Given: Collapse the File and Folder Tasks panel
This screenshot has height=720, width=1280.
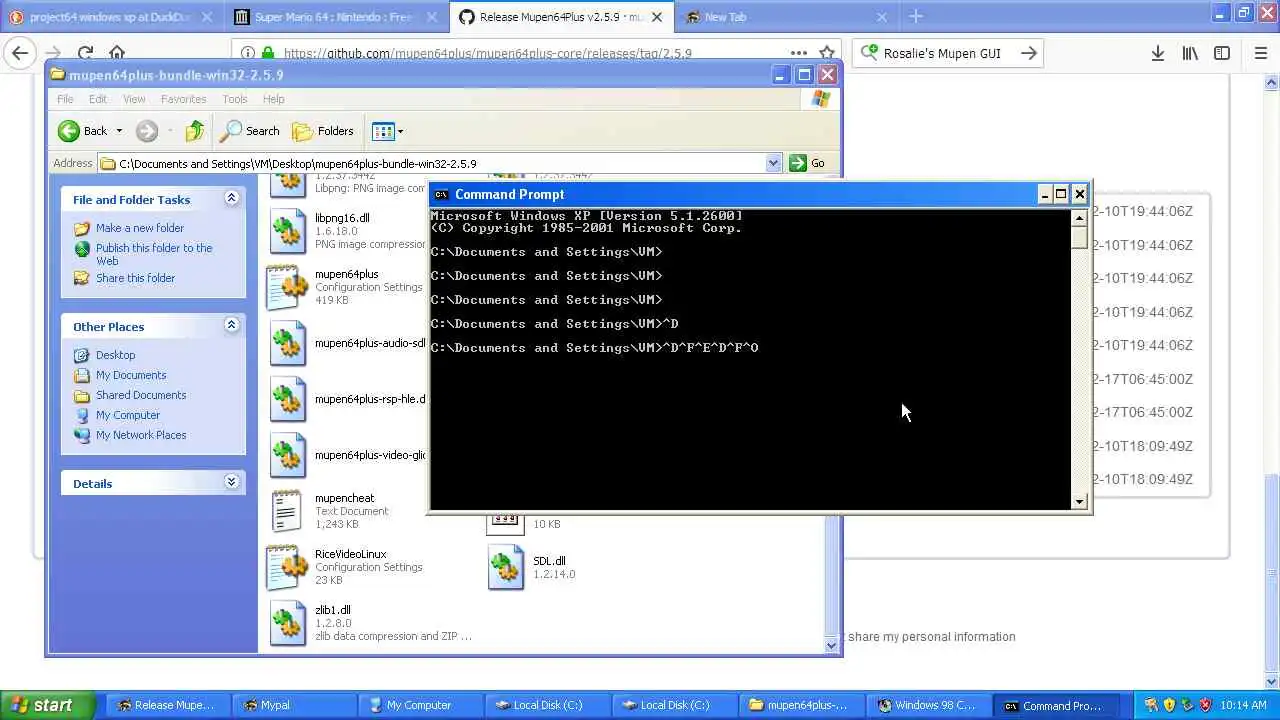Looking at the screenshot, I should coord(231,198).
